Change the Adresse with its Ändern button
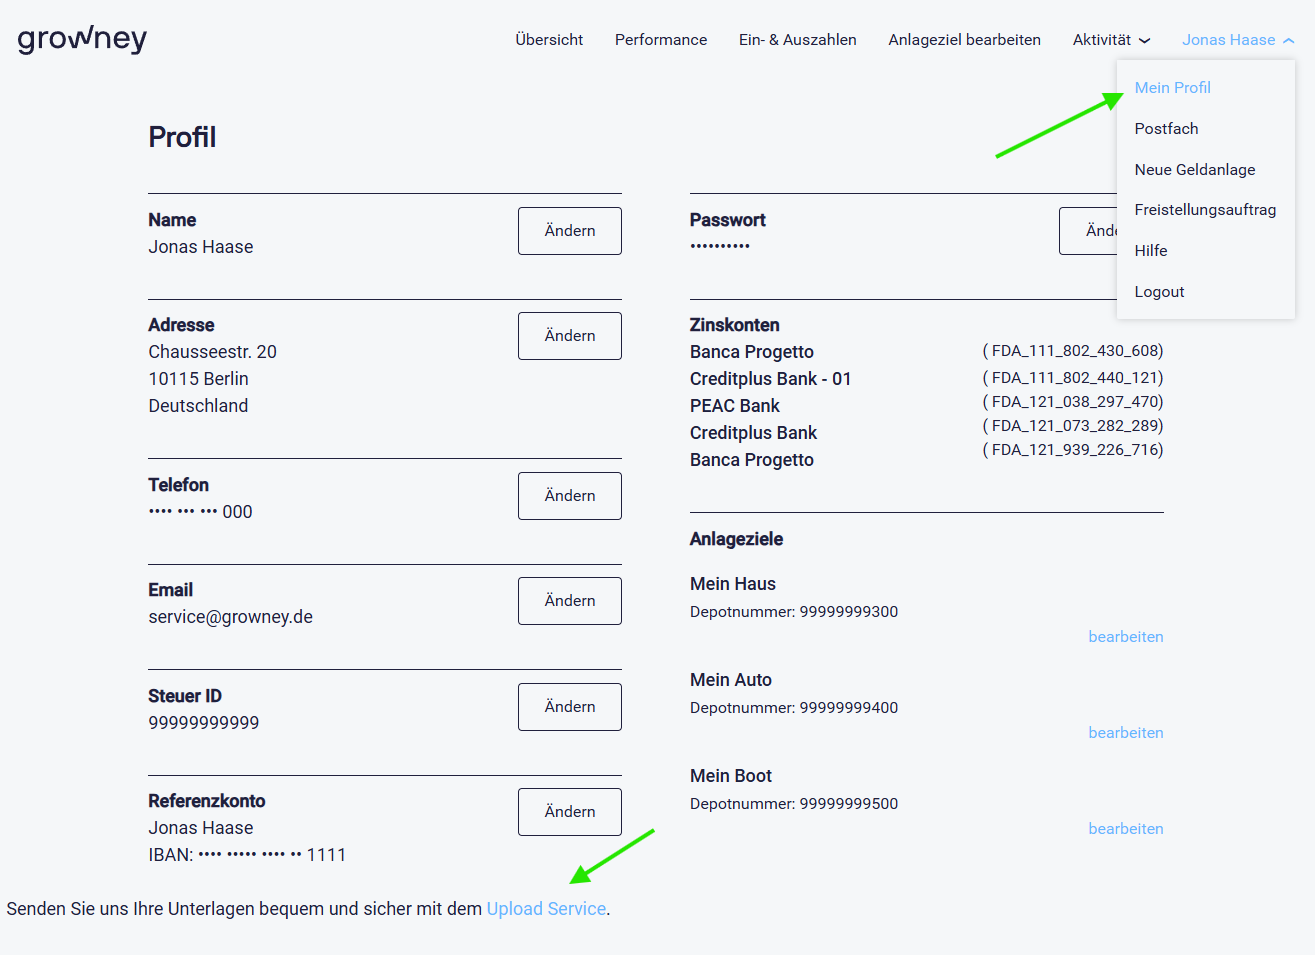 click(x=569, y=336)
